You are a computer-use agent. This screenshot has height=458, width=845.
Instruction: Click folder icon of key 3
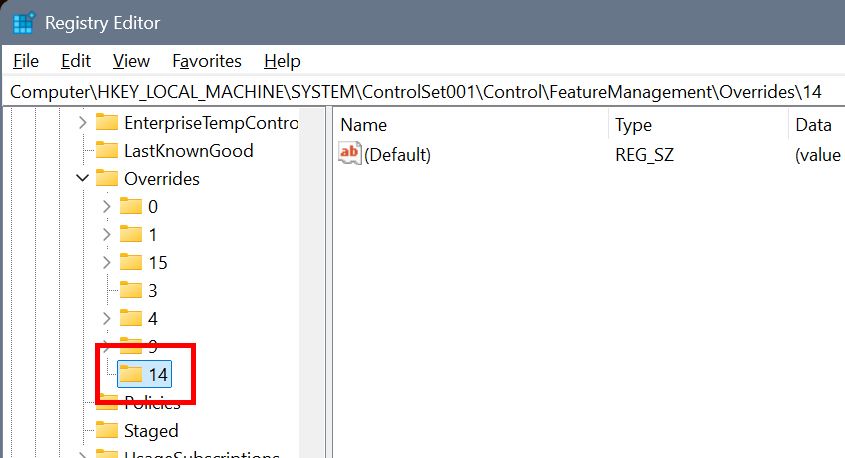130,290
